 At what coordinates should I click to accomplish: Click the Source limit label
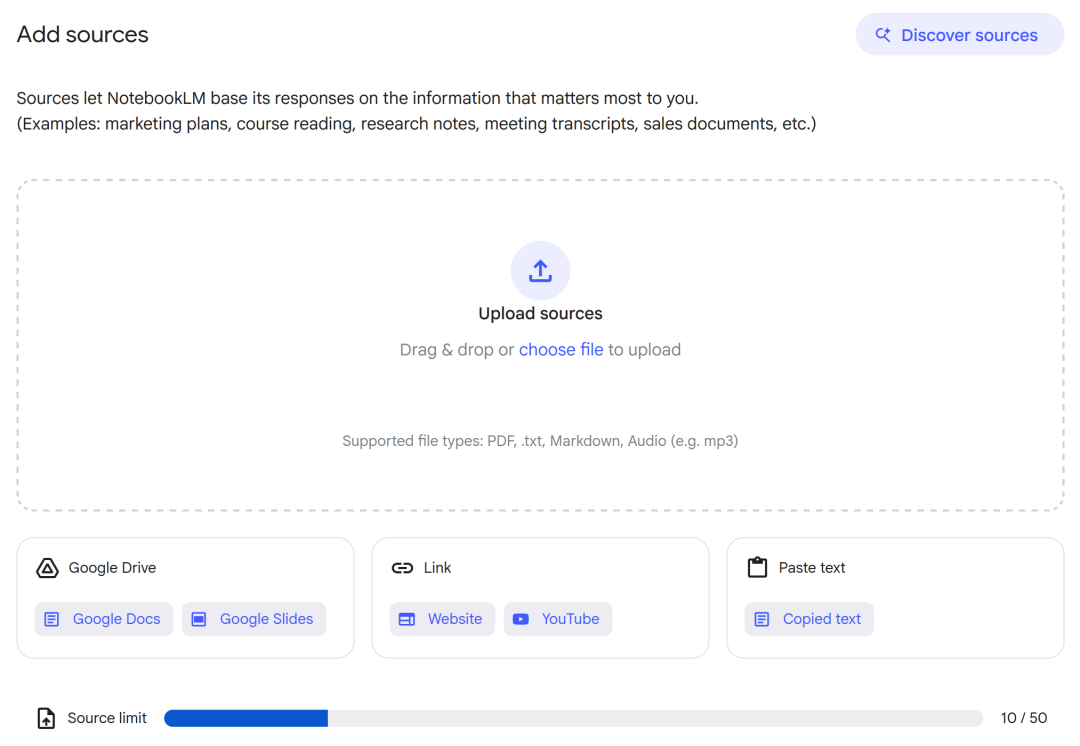(x=107, y=718)
